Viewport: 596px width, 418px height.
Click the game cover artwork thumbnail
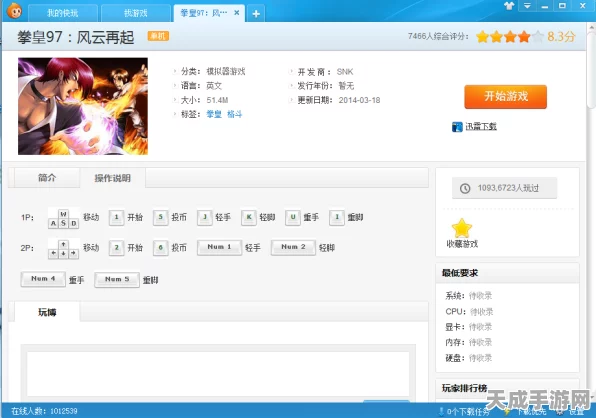point(83,106)
